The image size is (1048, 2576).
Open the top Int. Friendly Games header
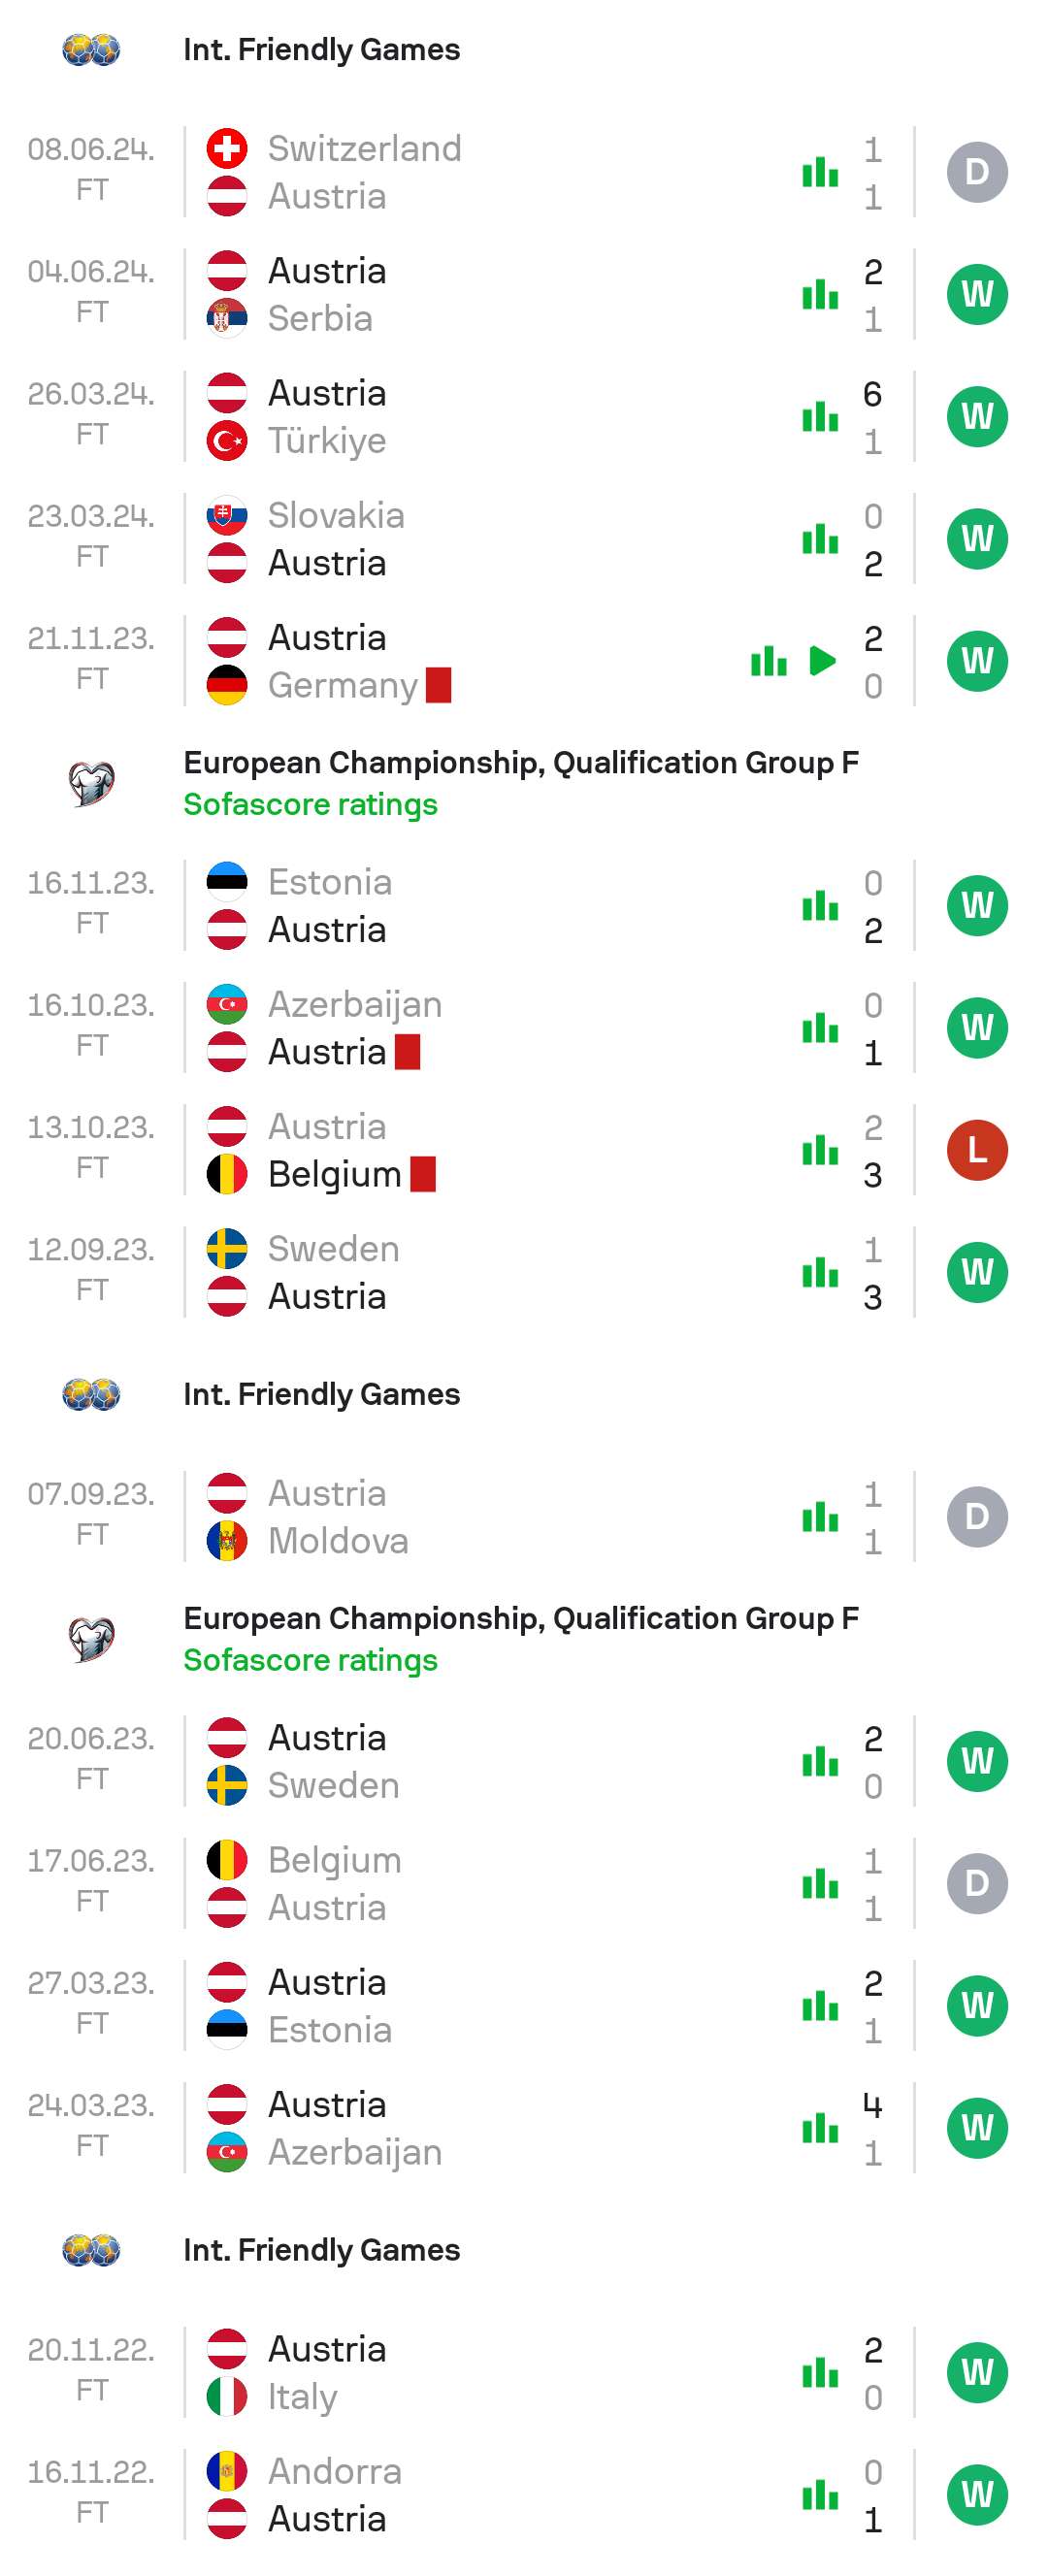click(x=321, y=50)
